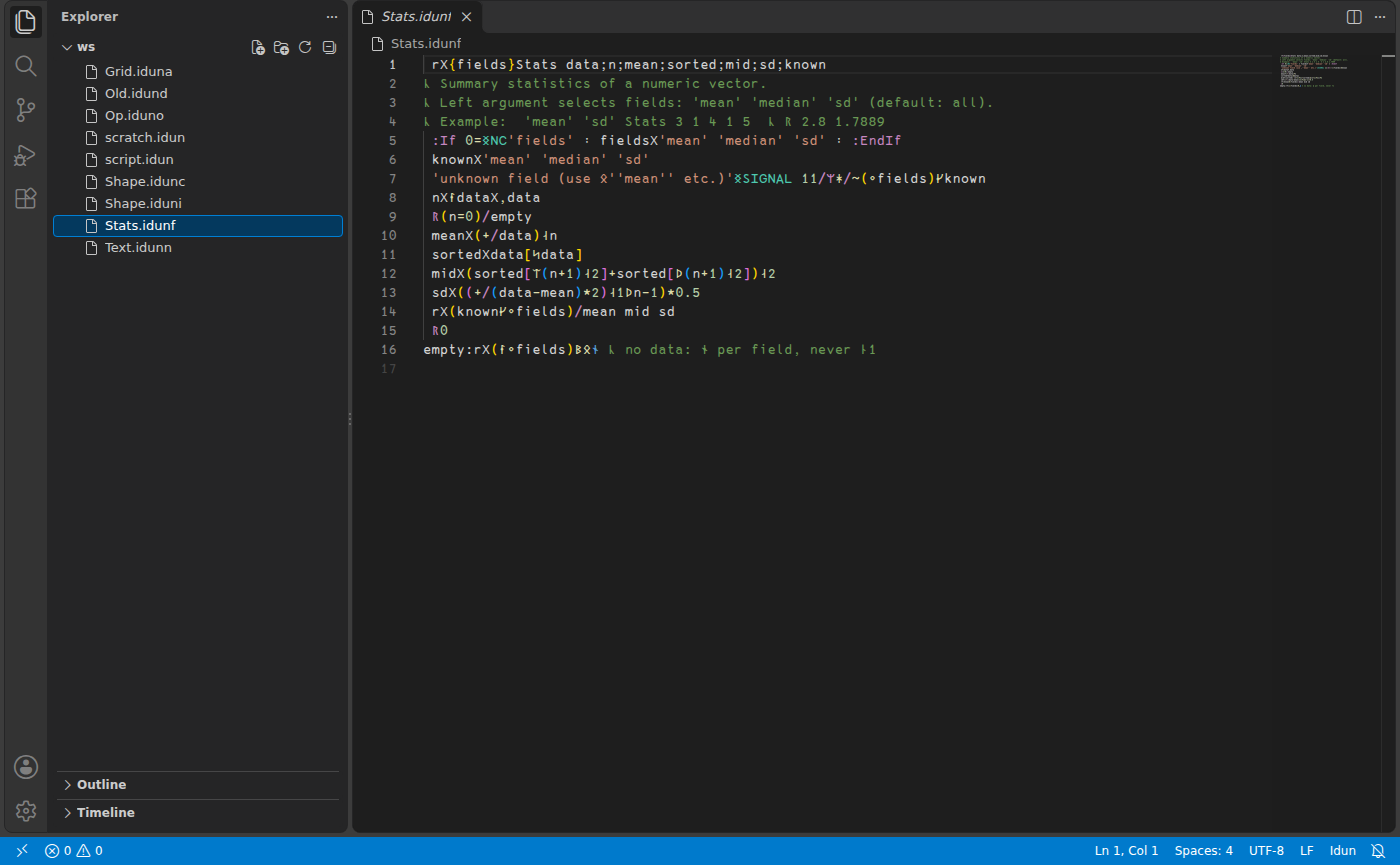
Task: Go to line via Ln 1, Col 1
Action: pyautogui.click(x=1126, y=851)
